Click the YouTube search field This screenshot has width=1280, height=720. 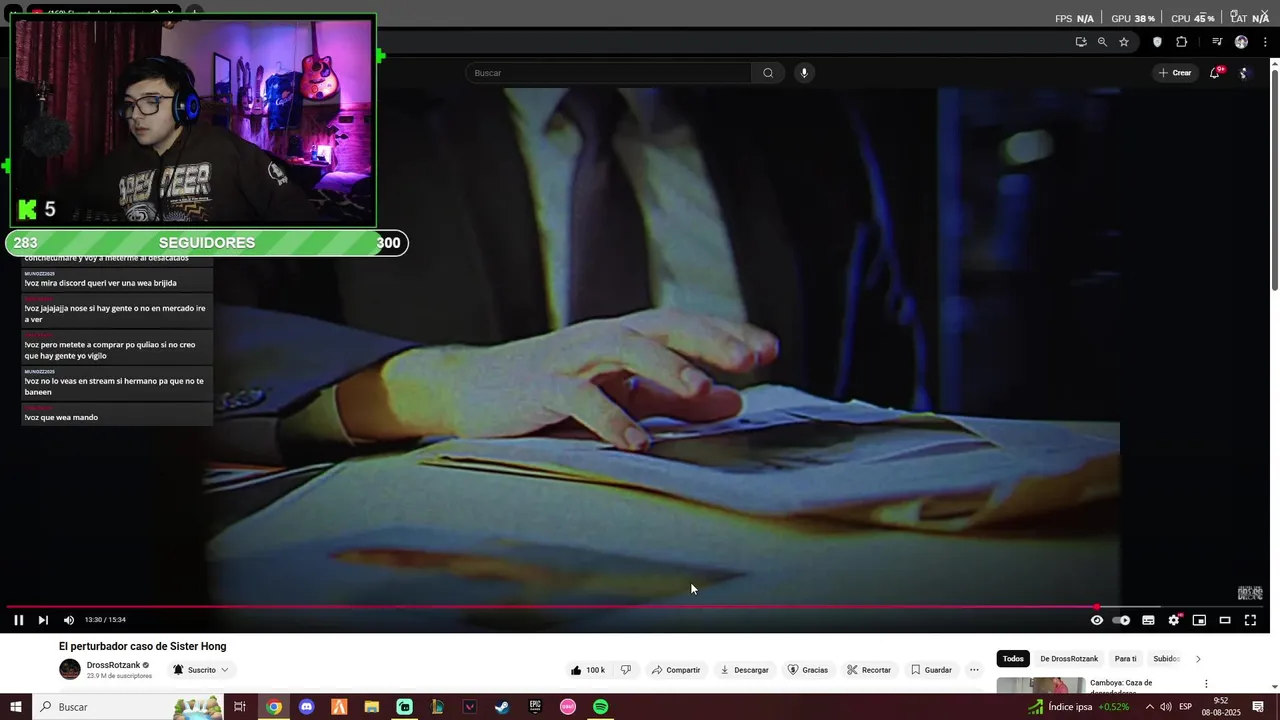tap(608, 73)
